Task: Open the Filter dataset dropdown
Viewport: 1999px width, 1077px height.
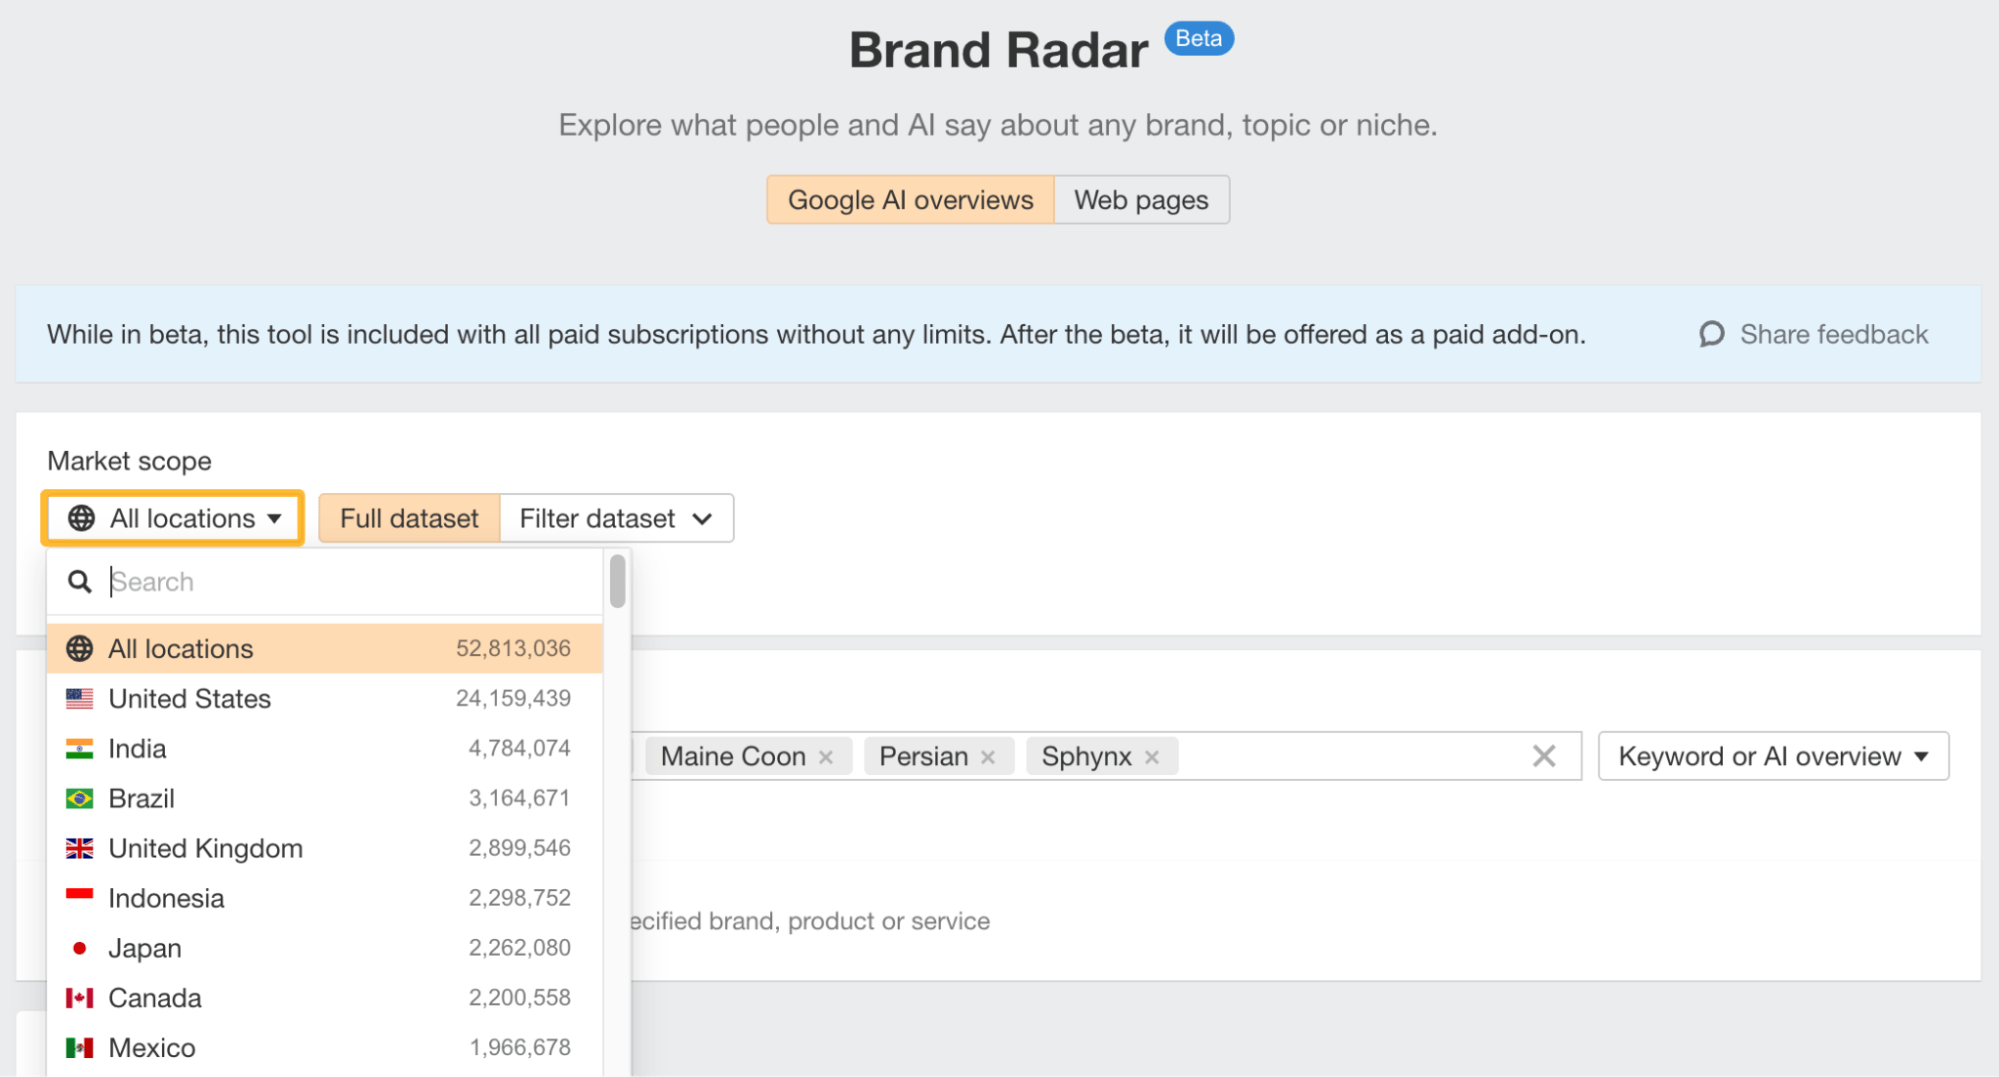Action: coord(616,518)
